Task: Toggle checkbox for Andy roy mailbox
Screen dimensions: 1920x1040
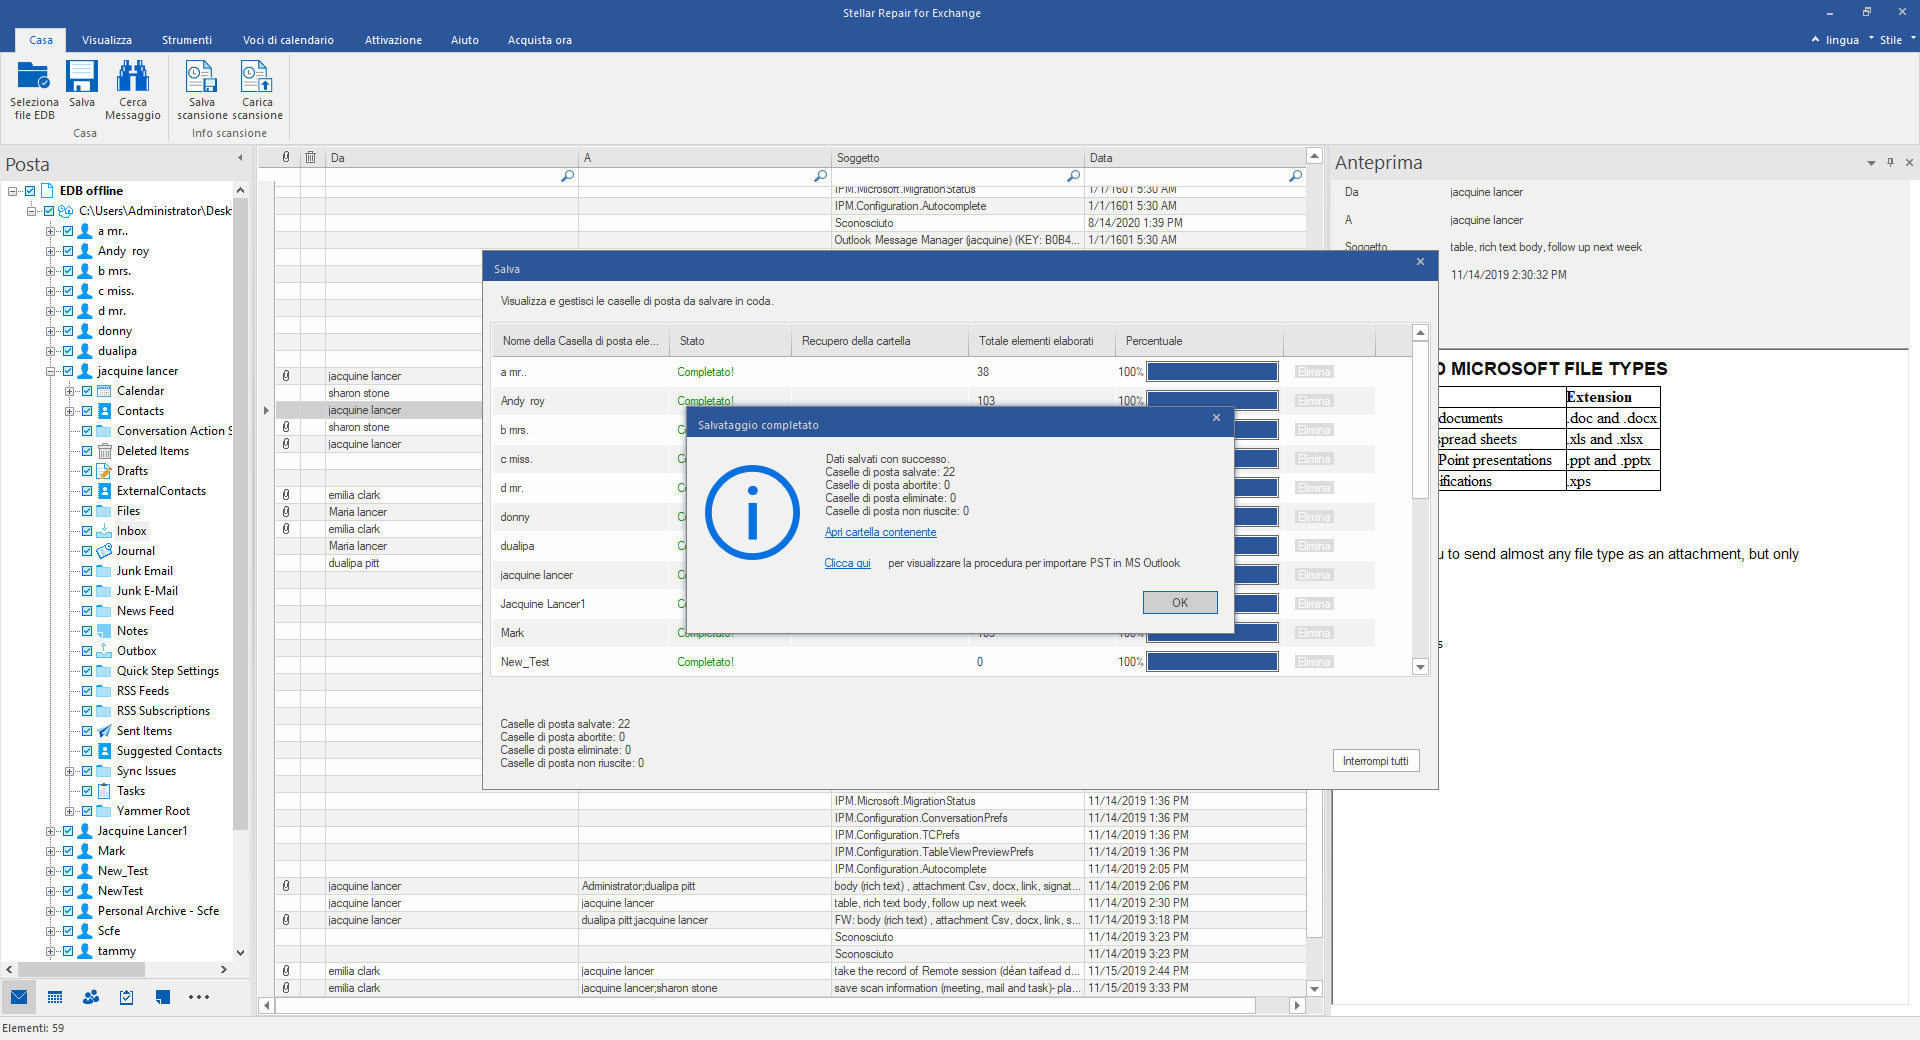Action: coord(68,251)
